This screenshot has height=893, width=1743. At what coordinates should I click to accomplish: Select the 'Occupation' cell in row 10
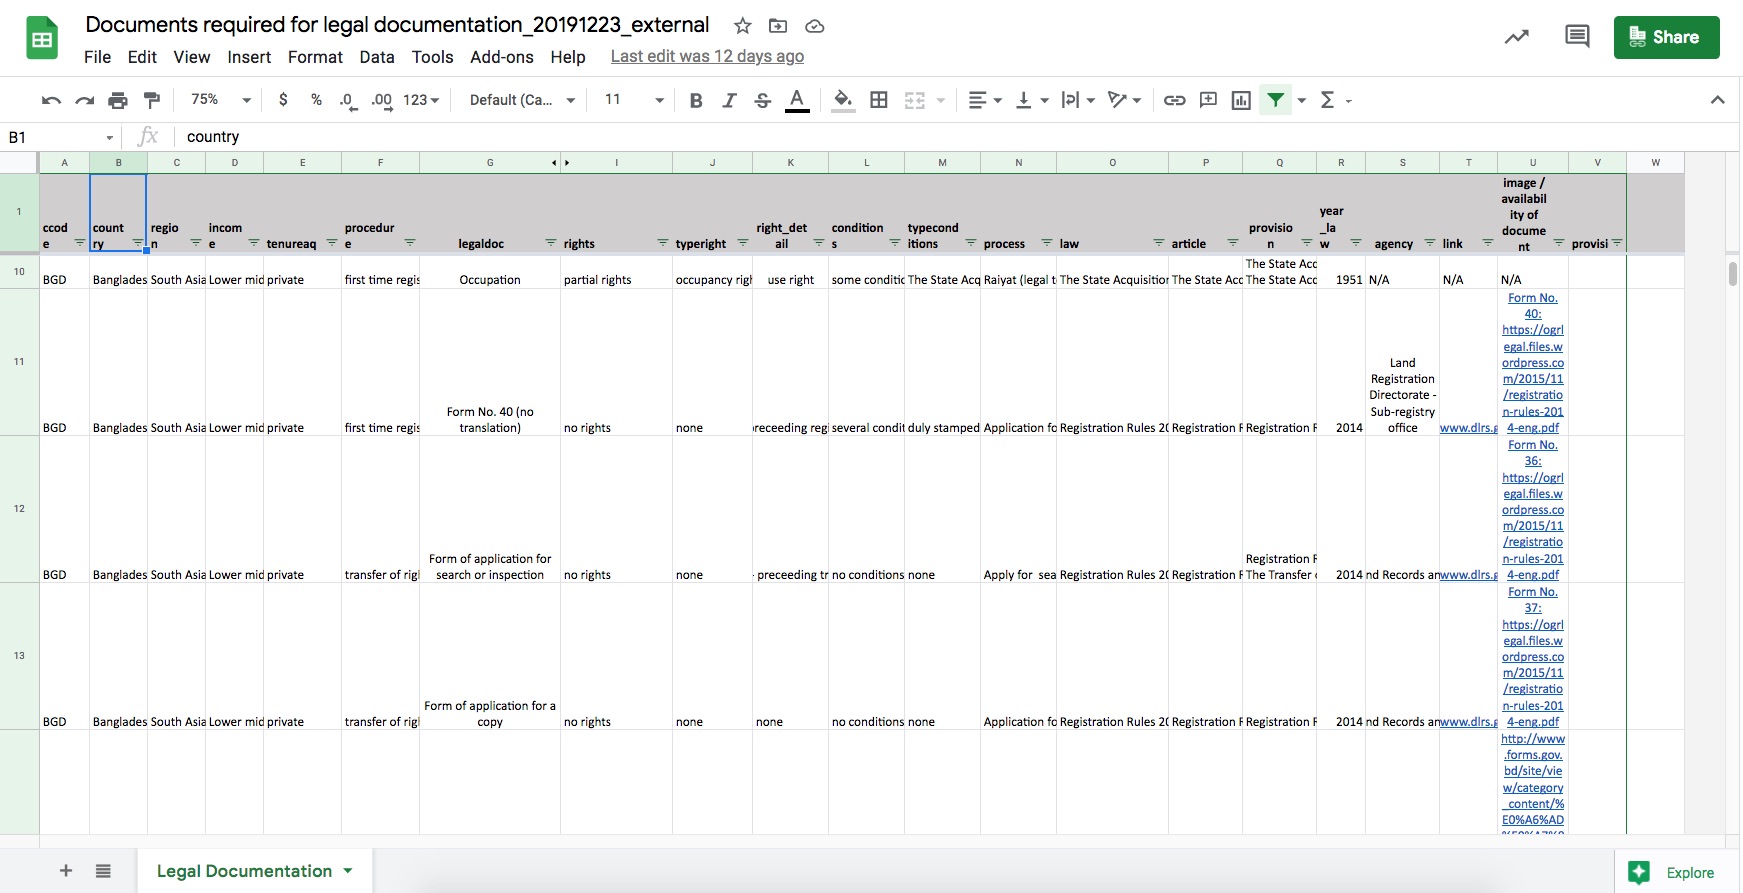pos(490,272)
